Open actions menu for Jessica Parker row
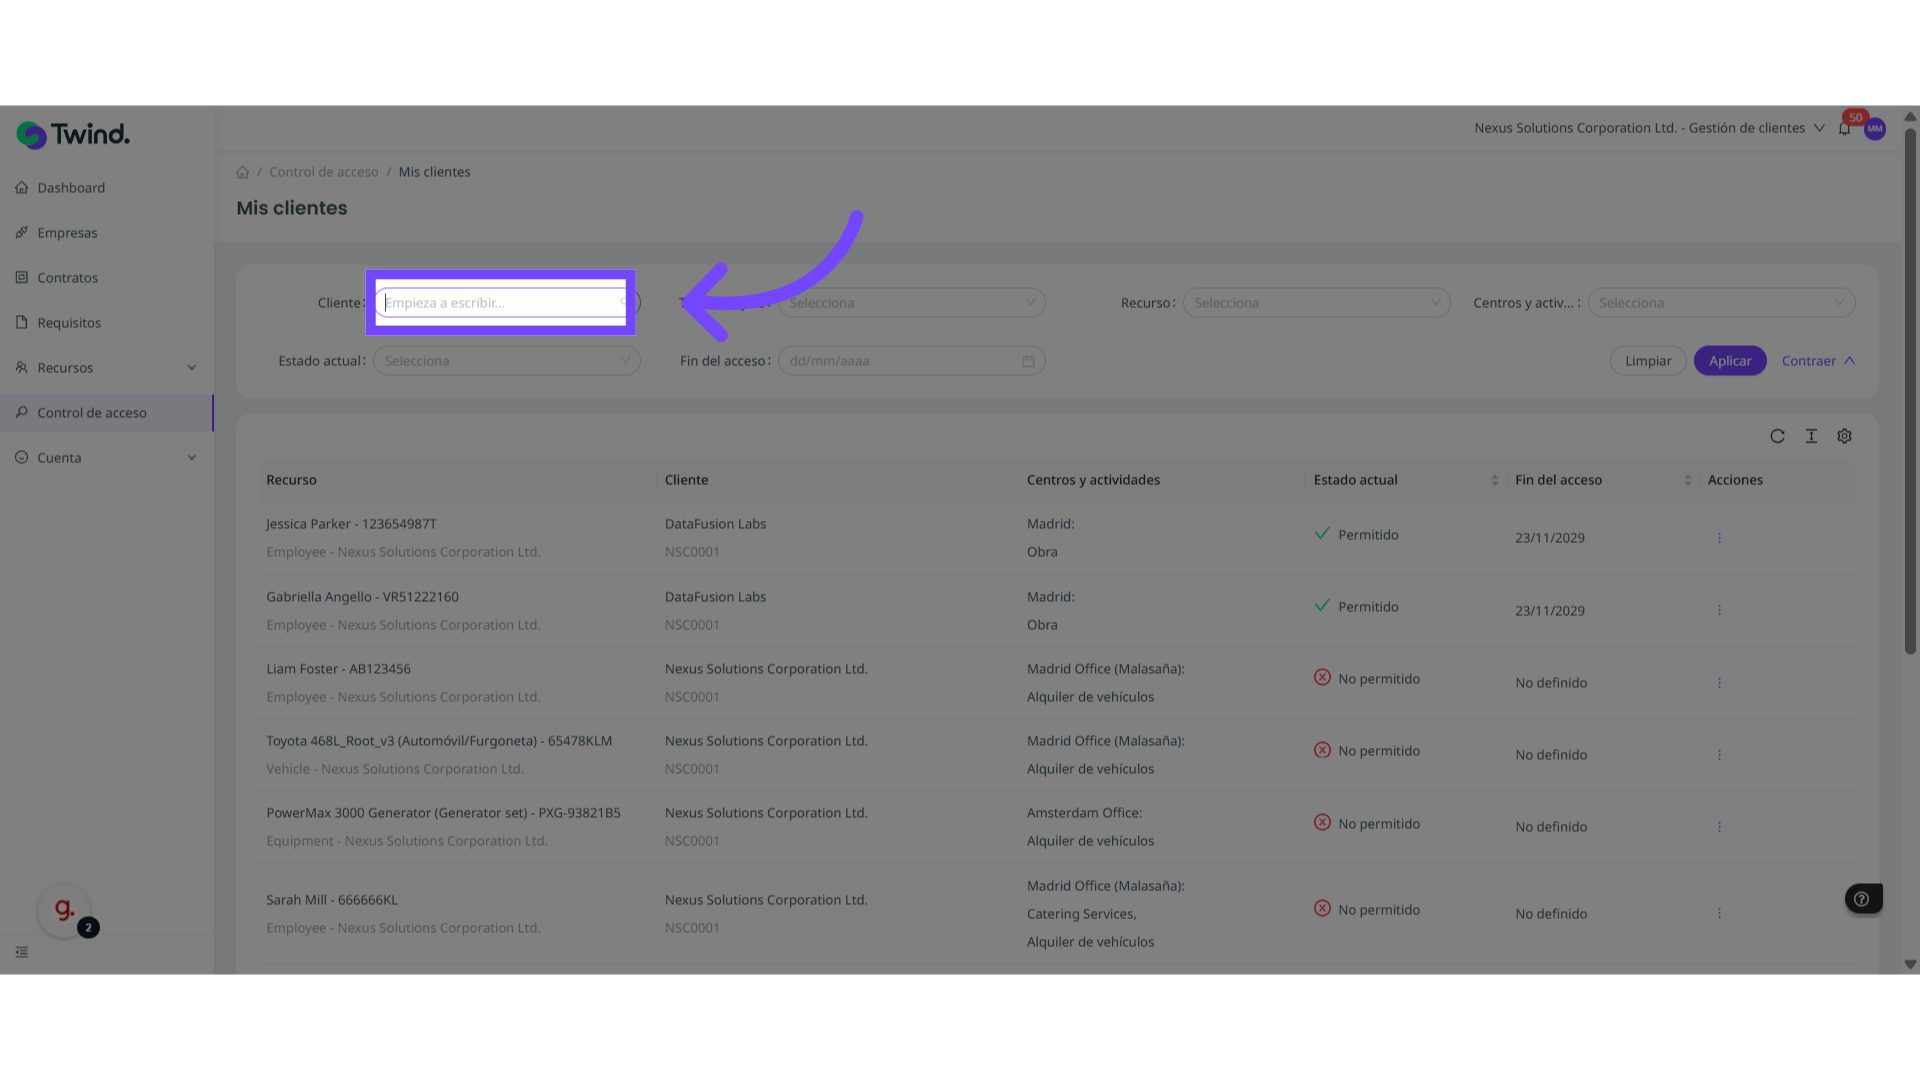The height and width of the screenshot is (1080, 1920). point(1719,538)
